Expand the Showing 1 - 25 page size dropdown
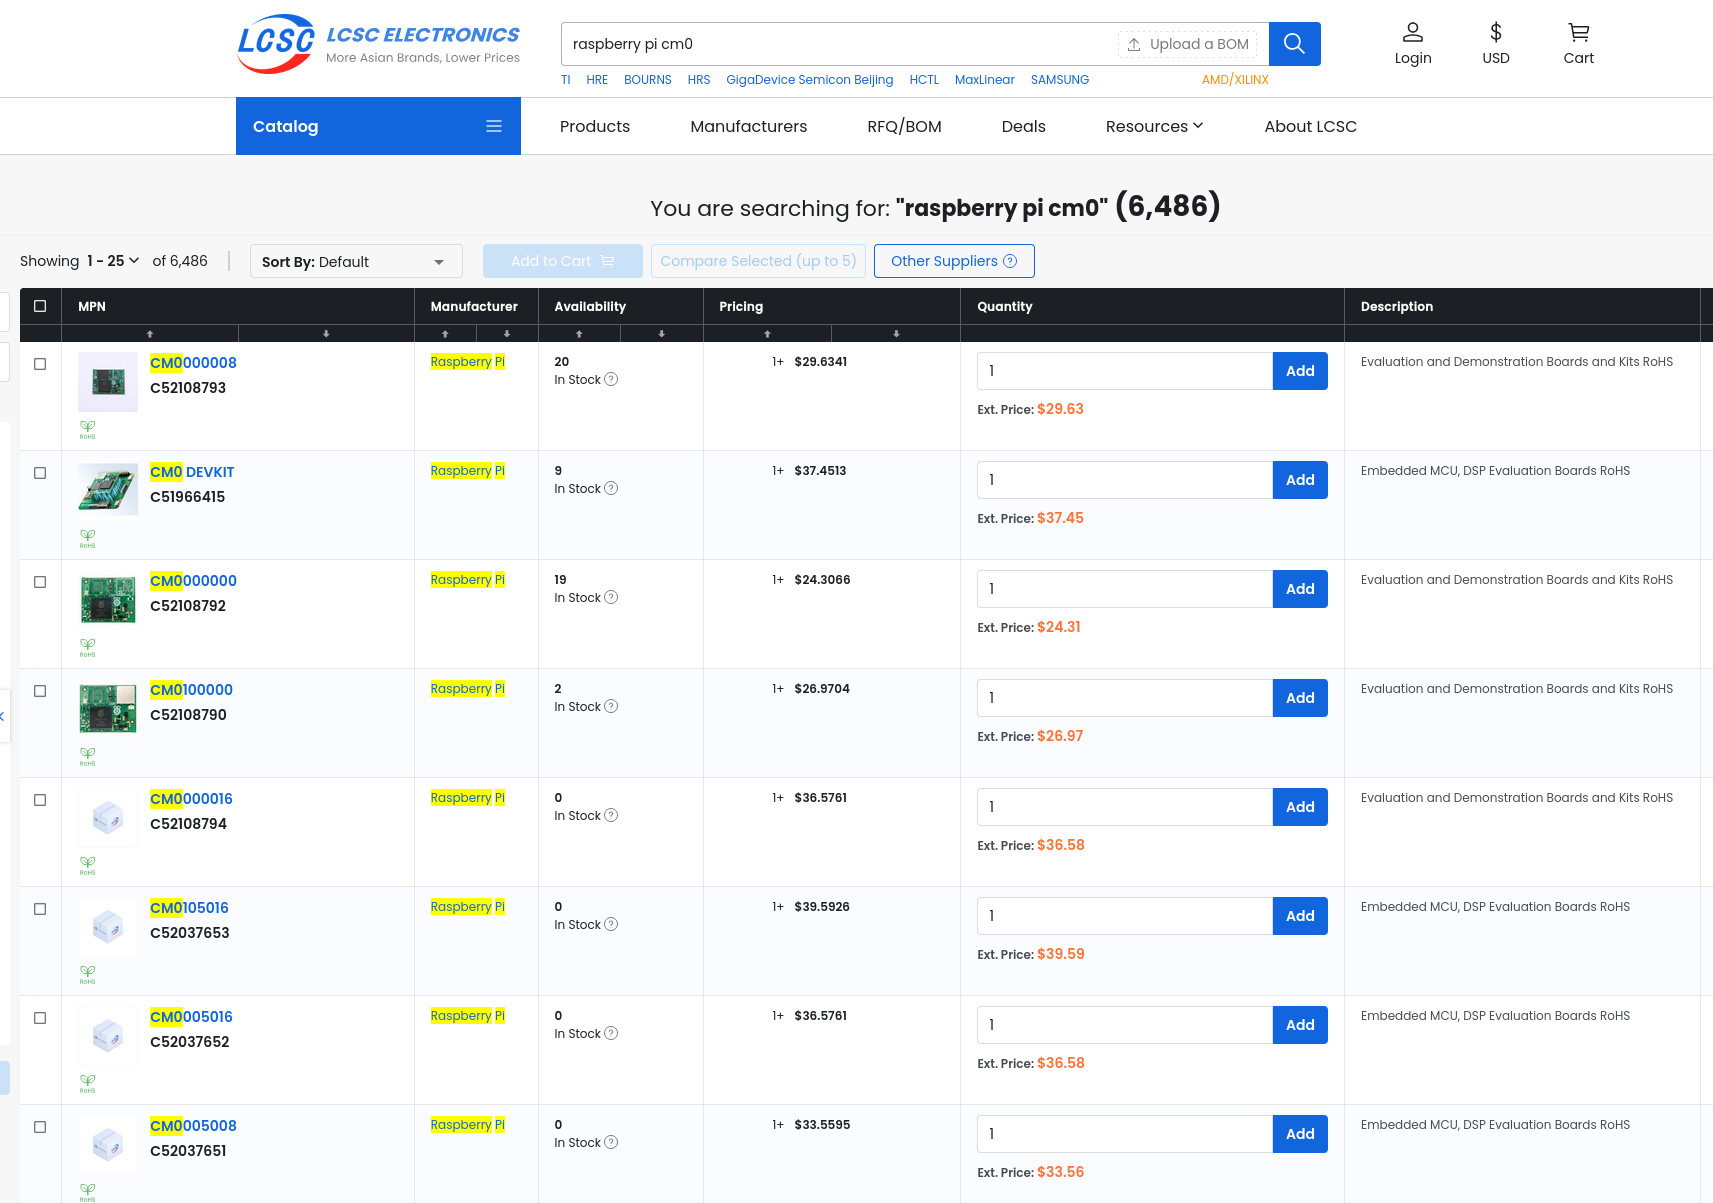The image size is (1713, 1203). click(113, 261)
